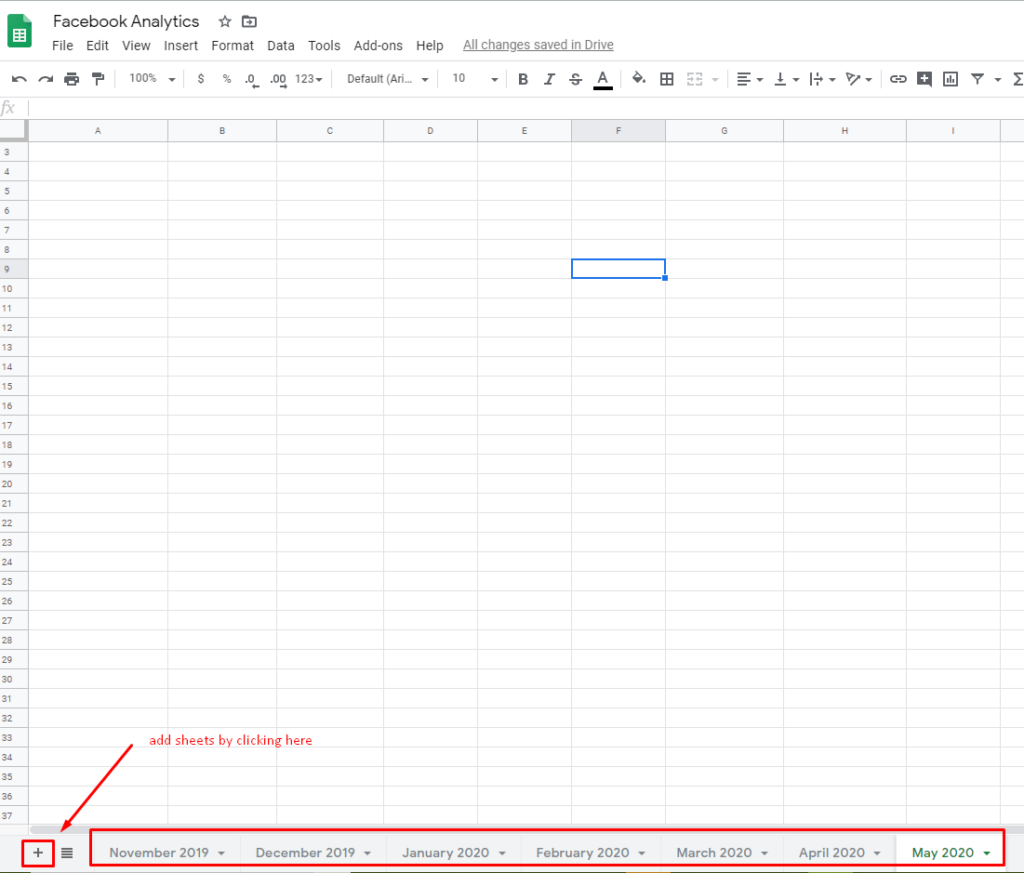The width and height of the screenshot is (1024, 873).
Task: Star the Facebook Analytics spreadsheet
Action: click(224, 21)
